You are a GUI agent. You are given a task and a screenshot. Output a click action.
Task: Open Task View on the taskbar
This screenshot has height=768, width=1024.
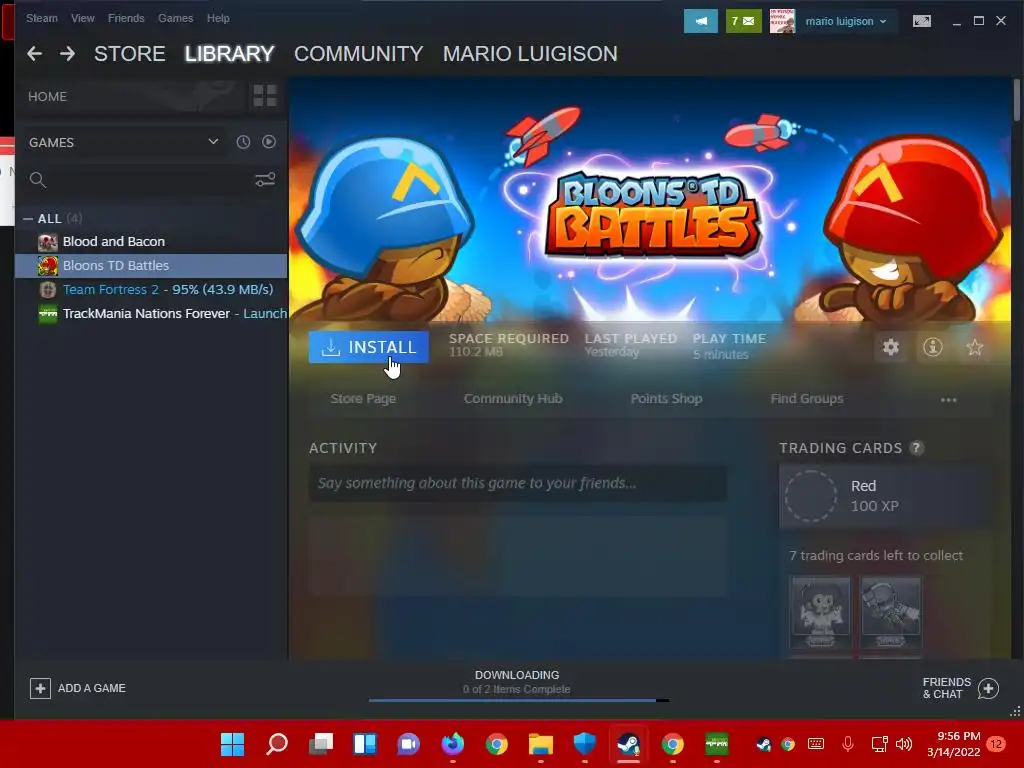click(x=321, y=744)
